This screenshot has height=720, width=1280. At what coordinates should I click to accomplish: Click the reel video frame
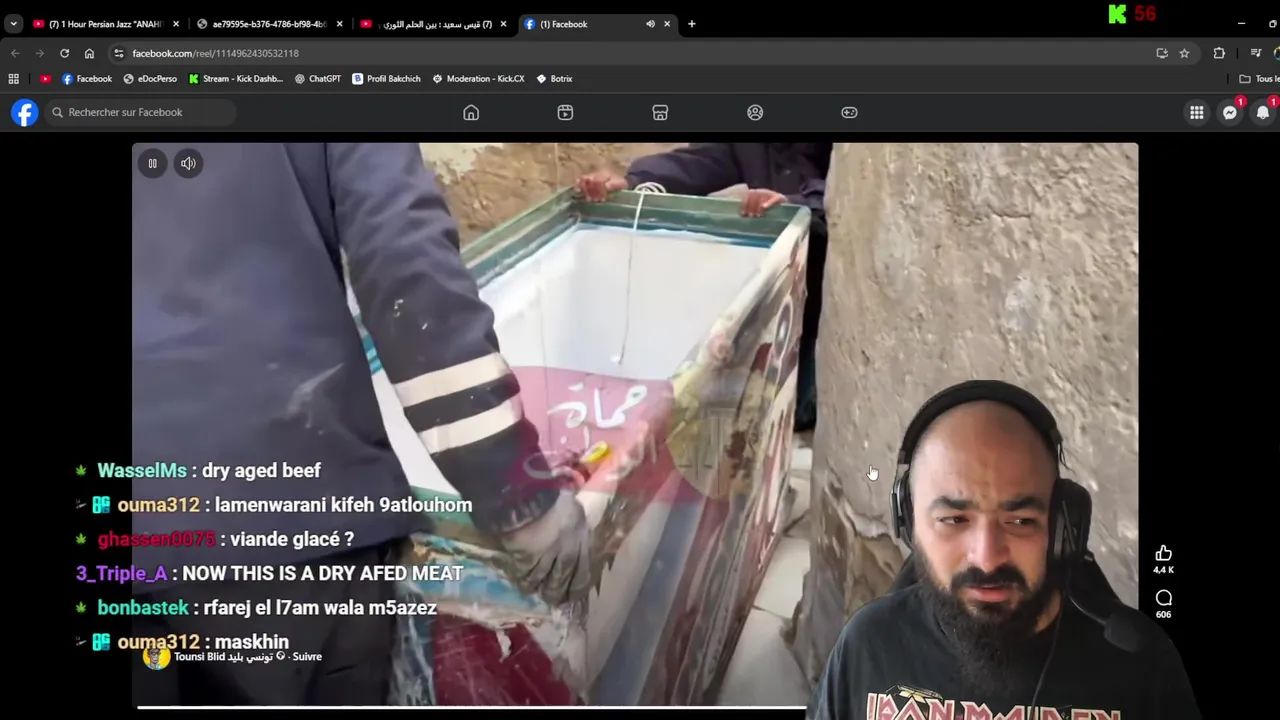tap(635, 425)
